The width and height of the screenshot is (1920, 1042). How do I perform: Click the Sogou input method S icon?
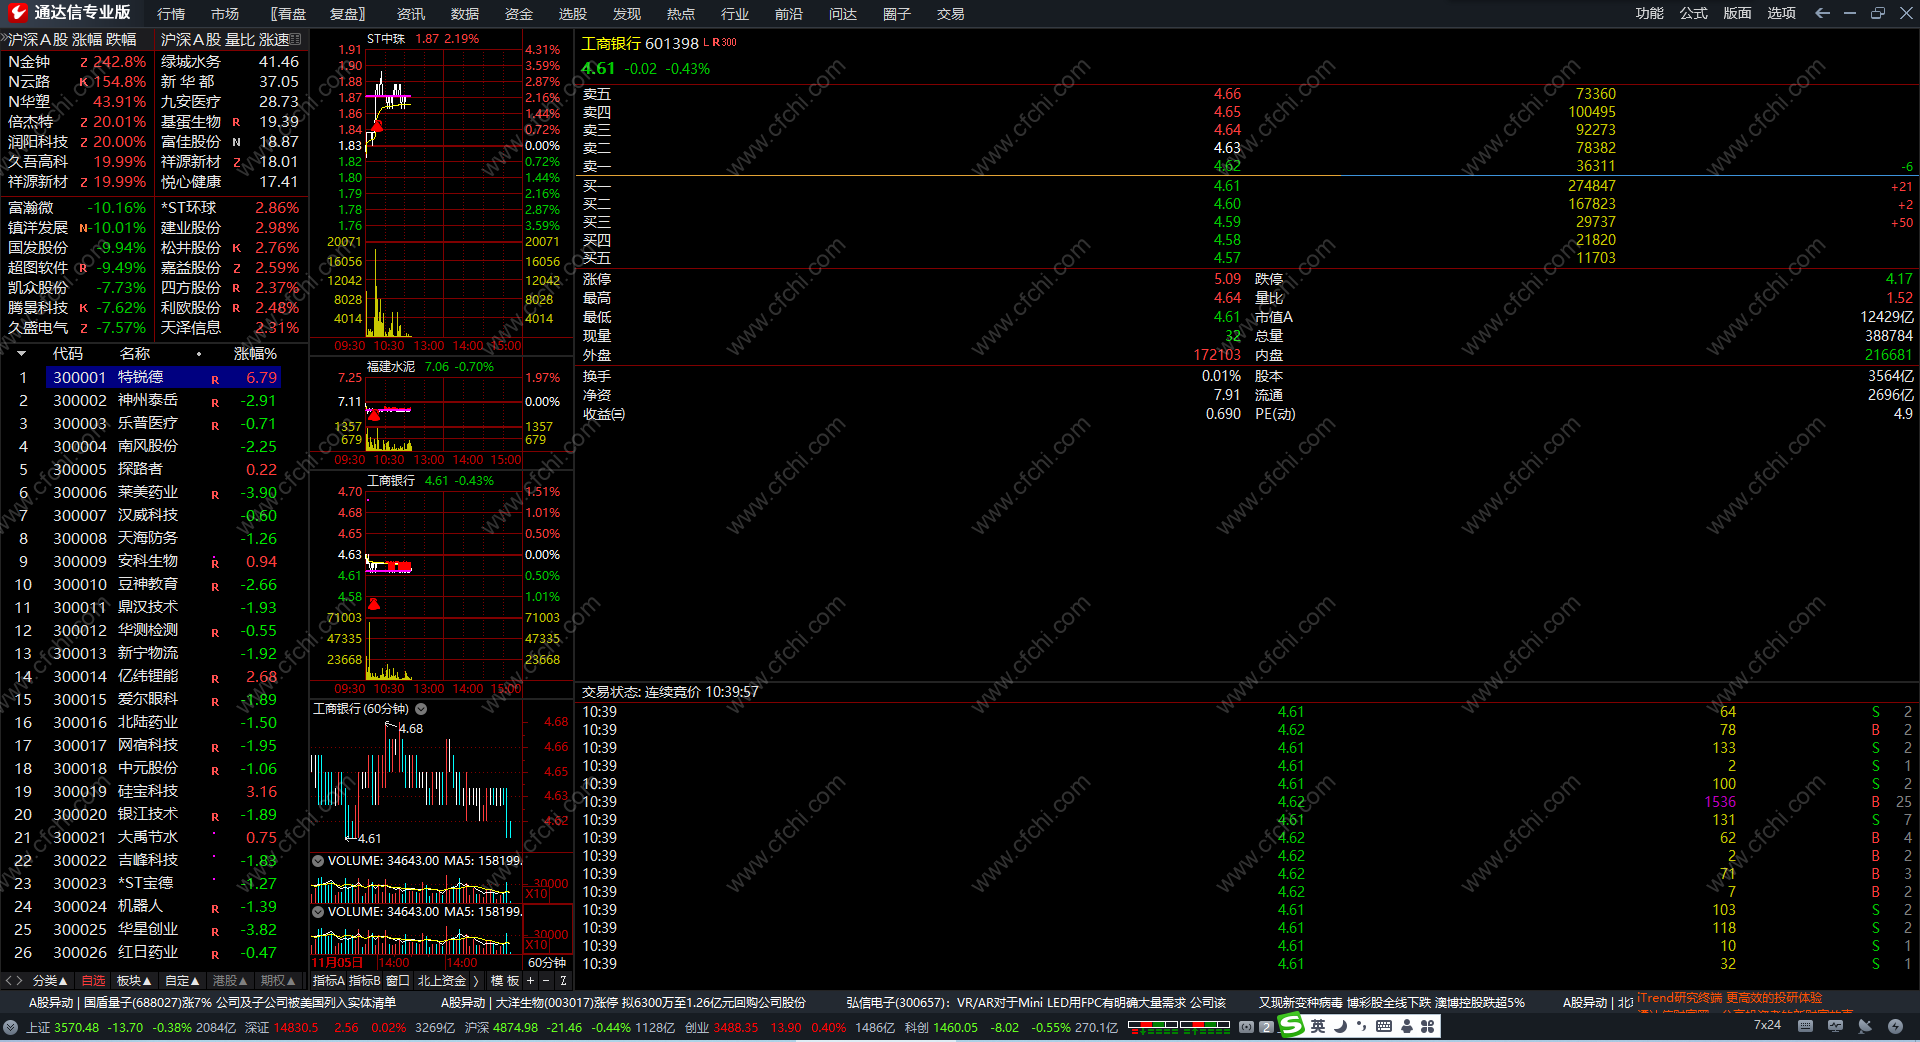pyautogui.click(x=1292, y=1026)
